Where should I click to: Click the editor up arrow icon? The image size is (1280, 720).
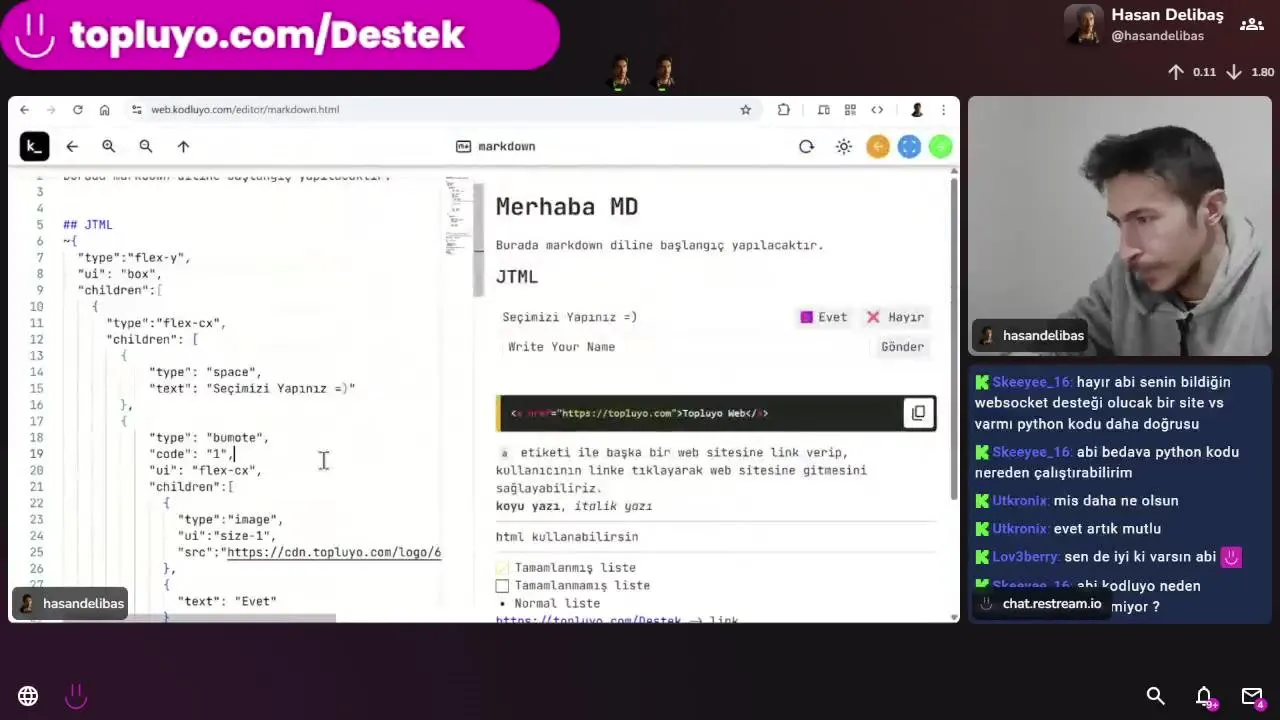click(183, 147)
